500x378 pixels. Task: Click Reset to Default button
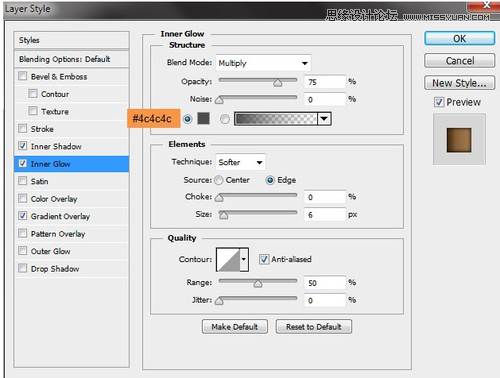[314, 327]
